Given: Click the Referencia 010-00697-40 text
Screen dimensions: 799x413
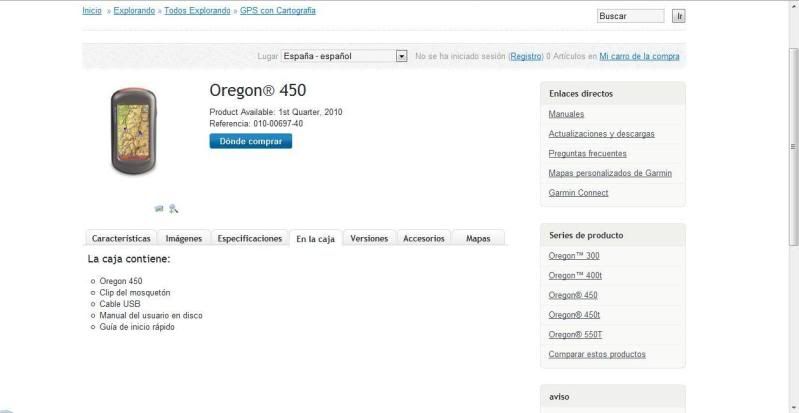Looking at the screenshot, I should 256,123.
